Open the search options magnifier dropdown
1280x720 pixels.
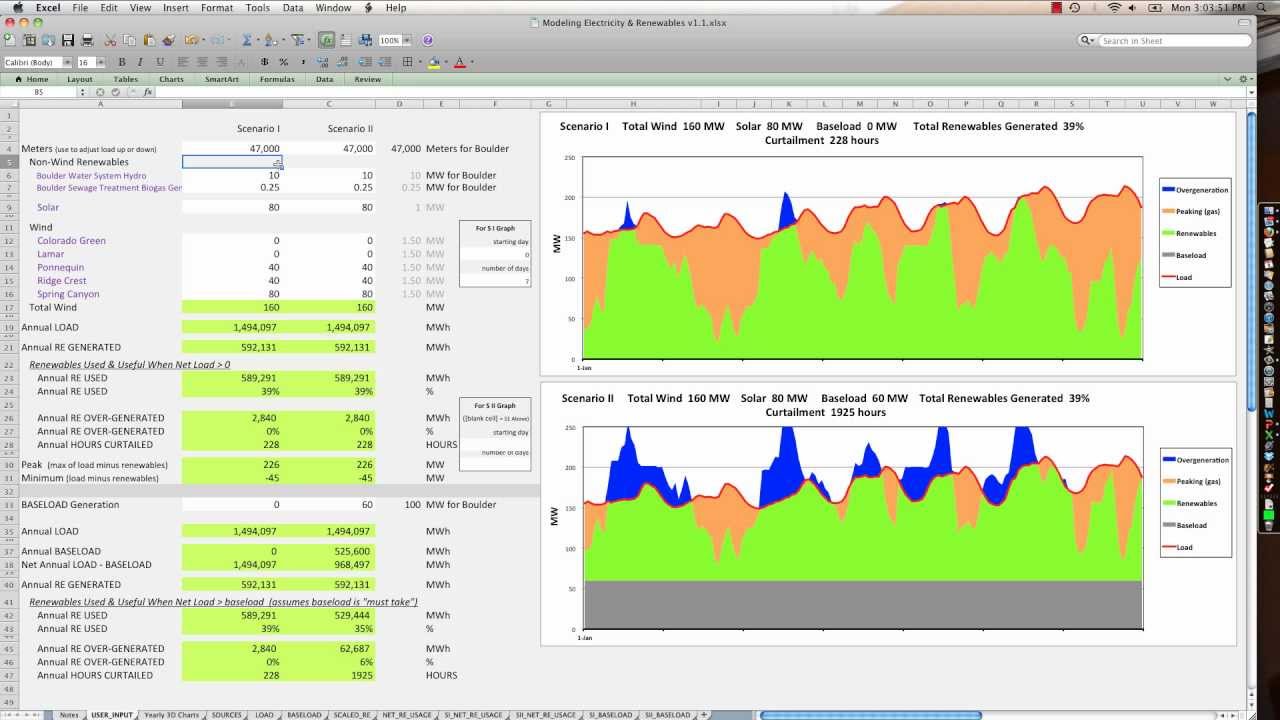[x=1088, y=41]
